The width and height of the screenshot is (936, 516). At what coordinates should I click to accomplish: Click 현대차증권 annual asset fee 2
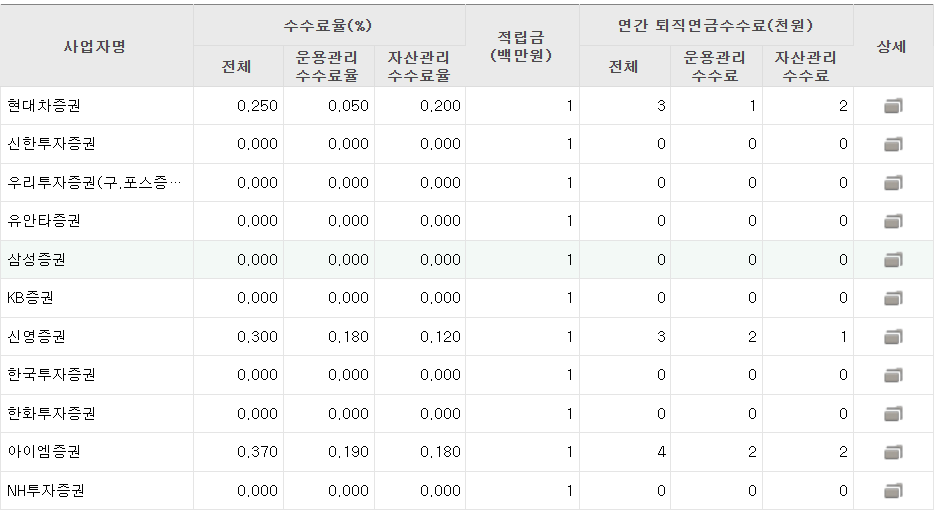pyautogui.click(x=843, y=106)
